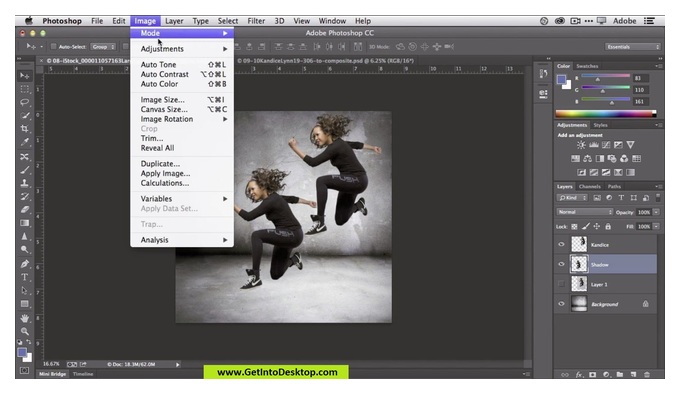
Task: Open the Normal blend mode dropdown
Action: tap(585, 212)
